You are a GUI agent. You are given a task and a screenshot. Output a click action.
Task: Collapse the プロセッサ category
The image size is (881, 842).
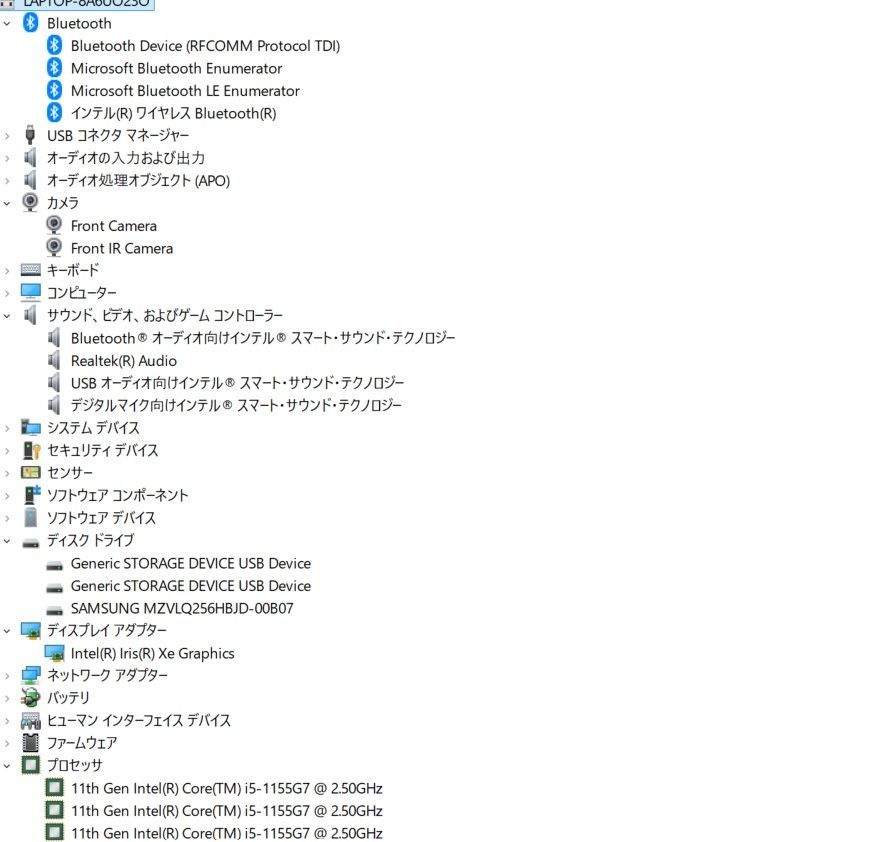[7, 765]
